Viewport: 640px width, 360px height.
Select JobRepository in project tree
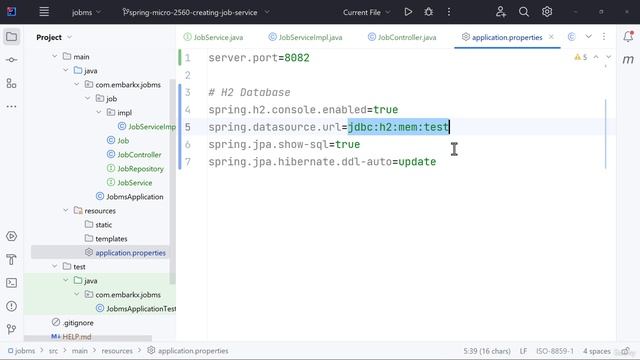pos(135,168)
